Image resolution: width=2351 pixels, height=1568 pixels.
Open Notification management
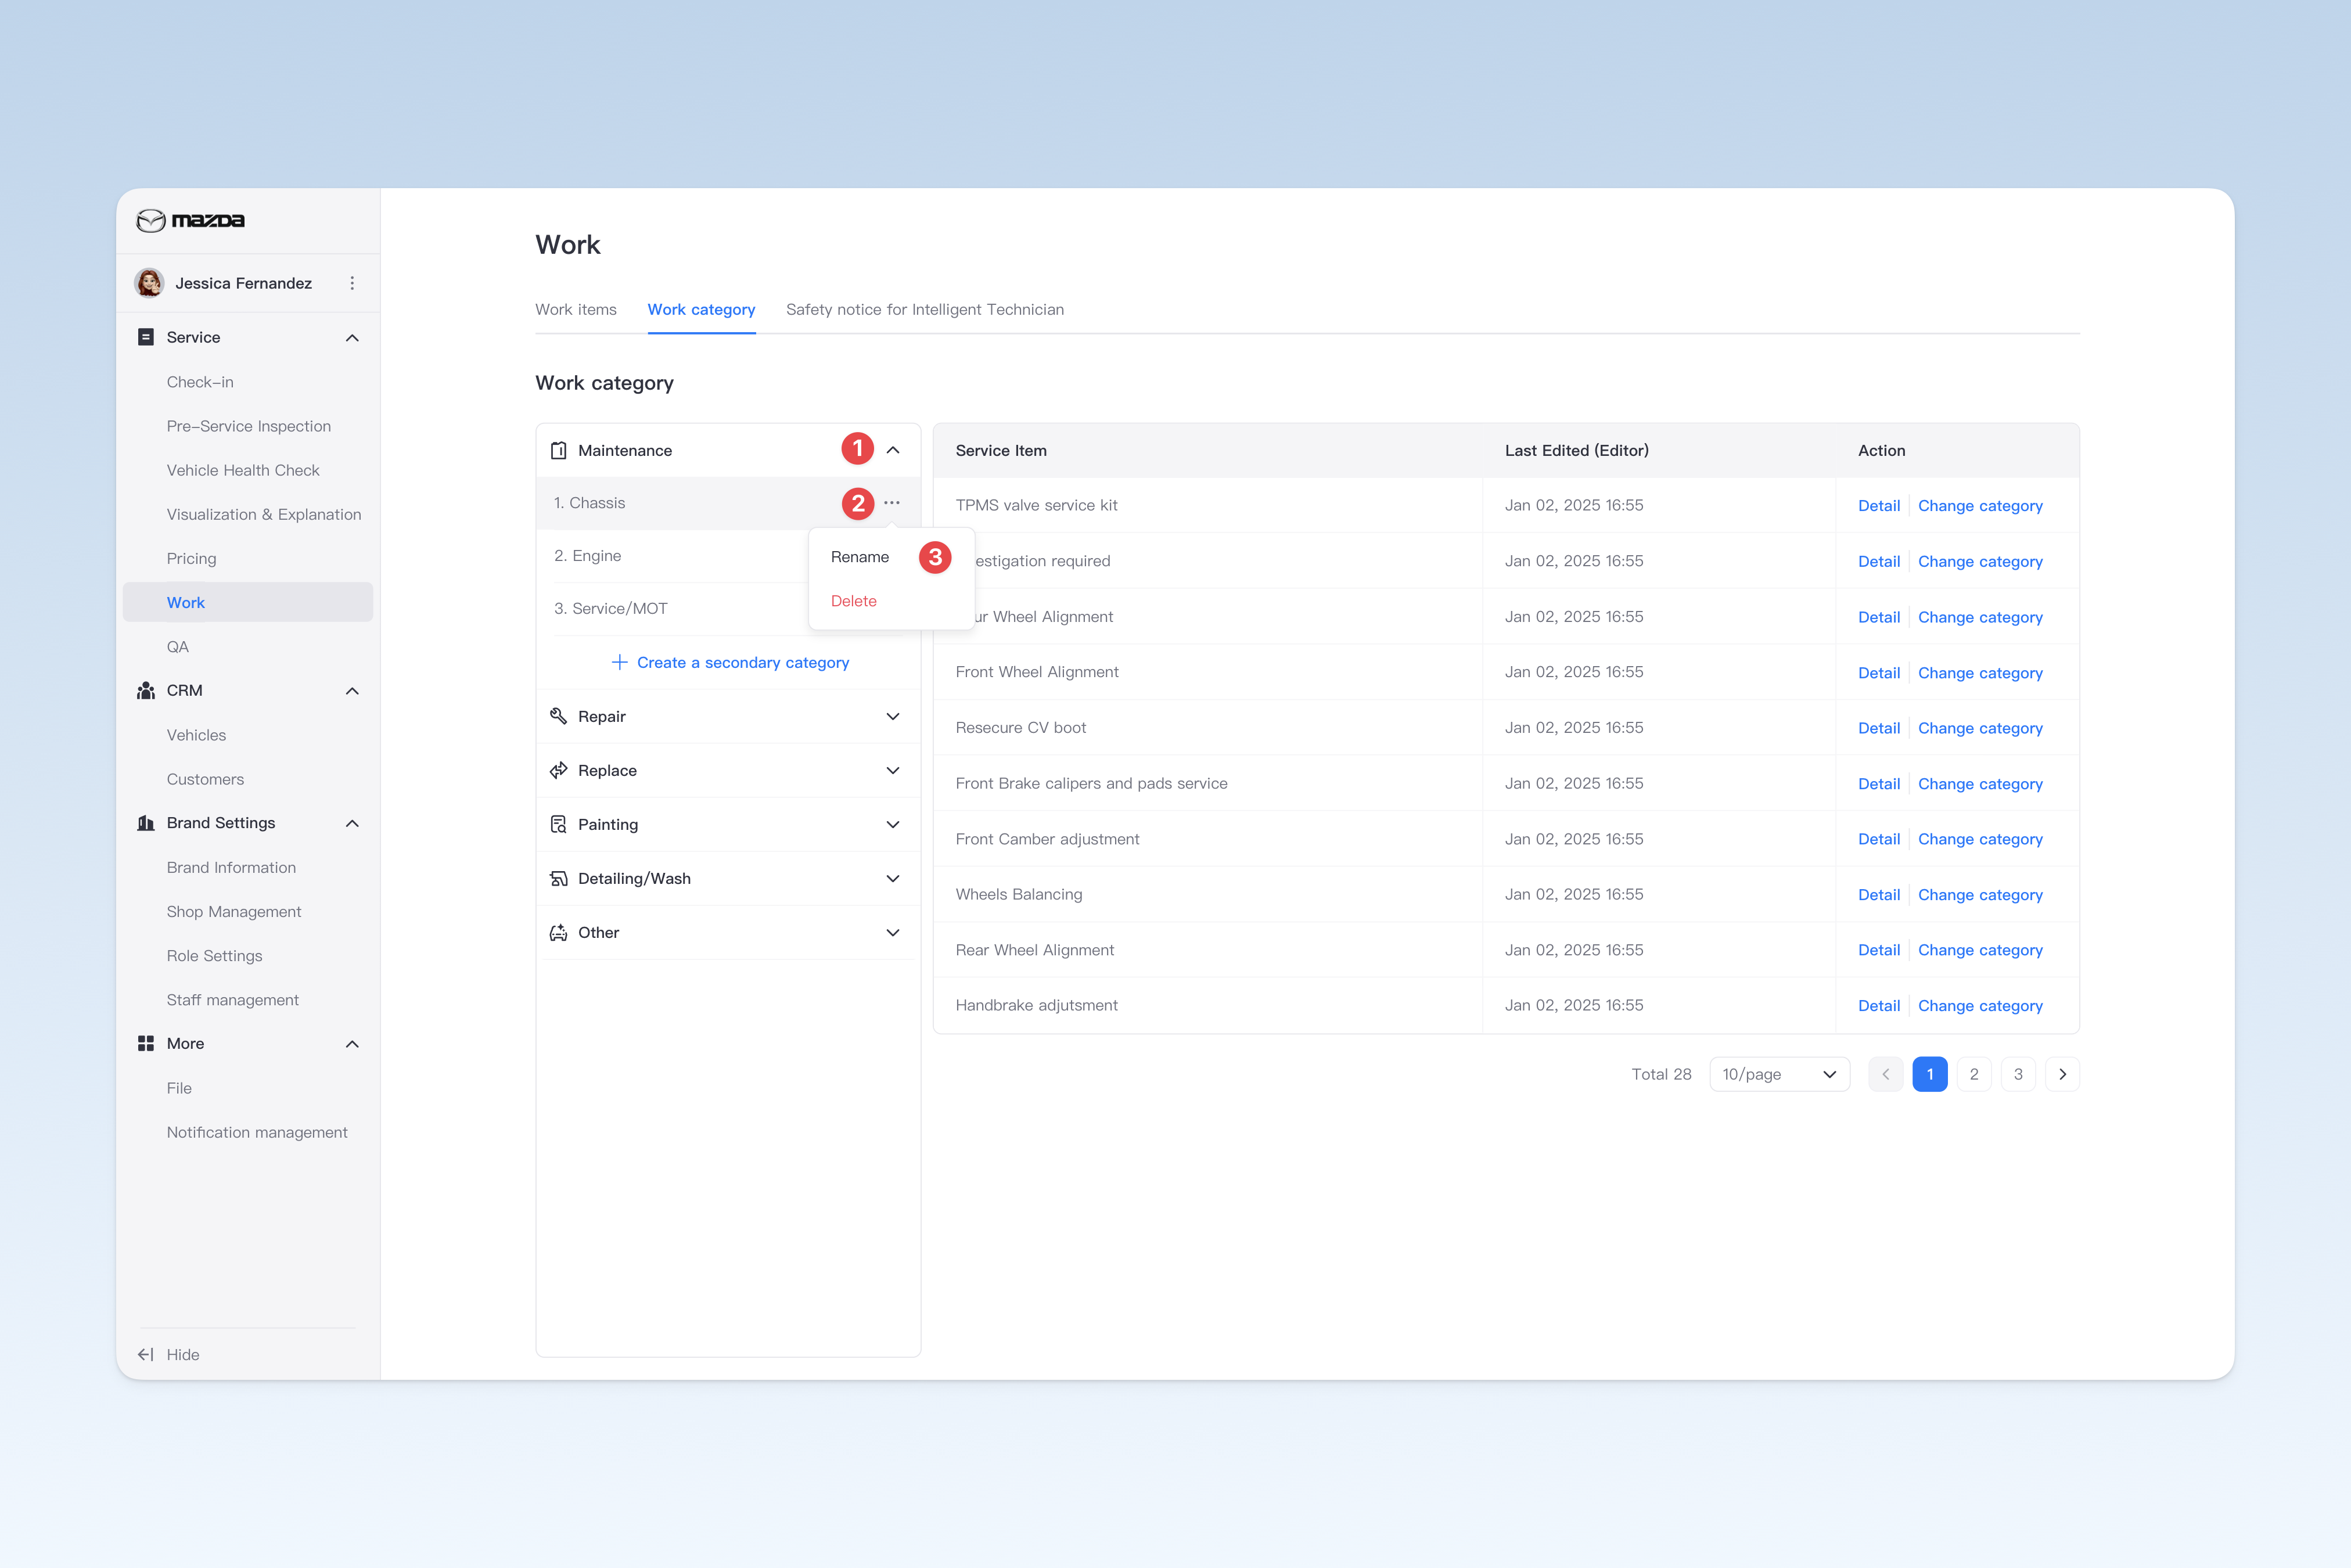pos(257,1132)
